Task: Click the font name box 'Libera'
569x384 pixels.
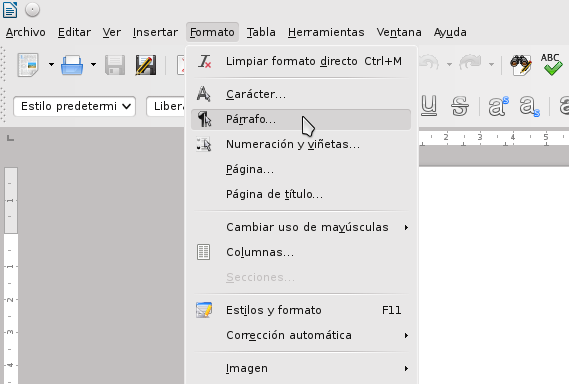Action: tap(166, 106)
